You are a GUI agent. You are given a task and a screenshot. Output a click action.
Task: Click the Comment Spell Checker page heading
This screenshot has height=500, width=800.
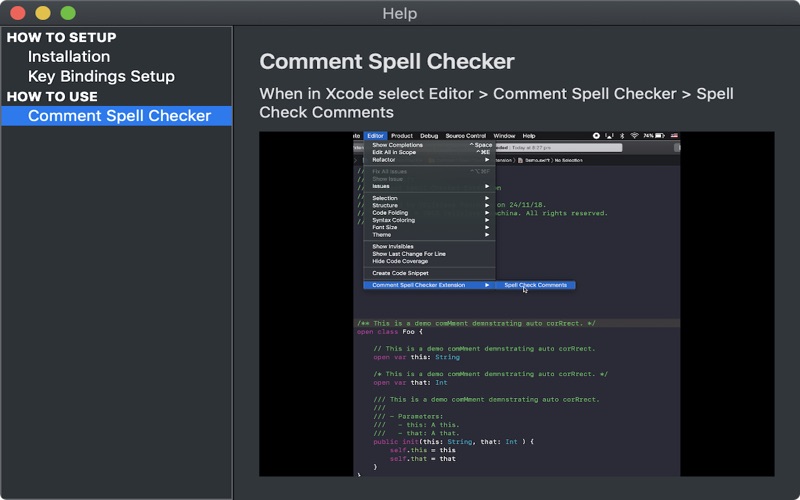(x=387, y=62)
